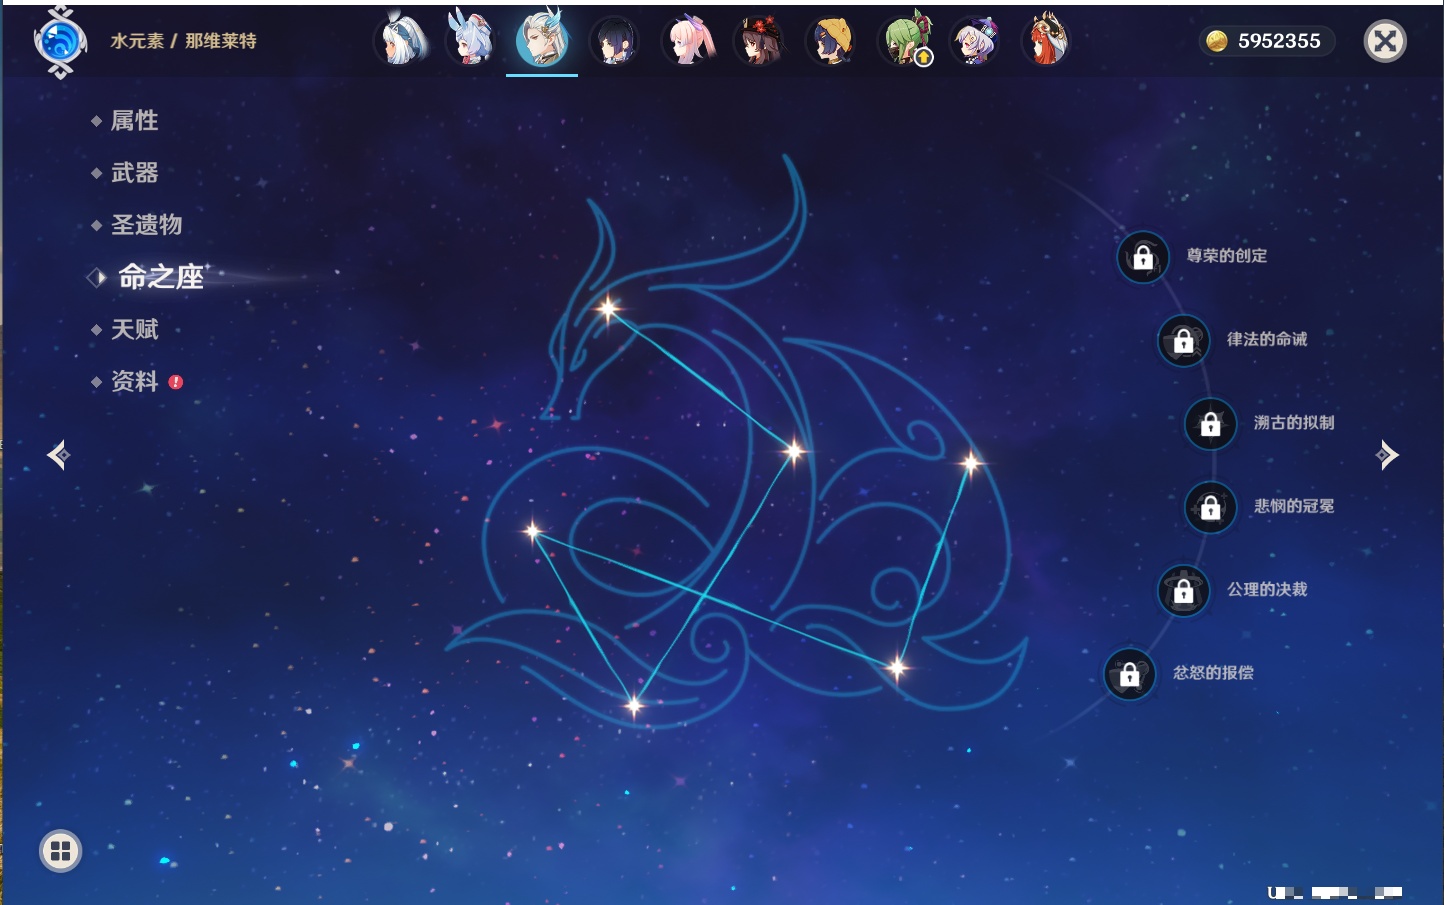Select the pink-haired Kokomi portrait

[x=688, y=41]
